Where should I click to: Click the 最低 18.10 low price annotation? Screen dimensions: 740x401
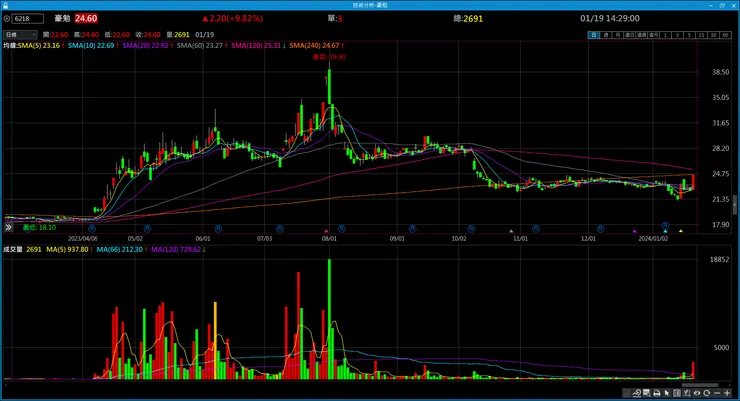click(39, 227)
